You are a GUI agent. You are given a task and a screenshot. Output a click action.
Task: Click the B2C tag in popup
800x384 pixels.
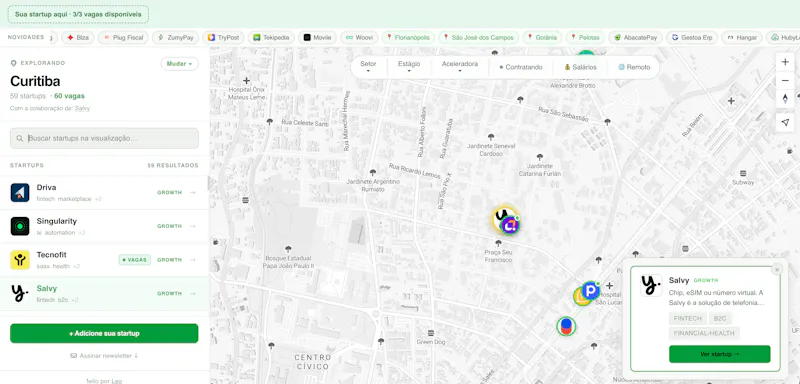point(720,318)
